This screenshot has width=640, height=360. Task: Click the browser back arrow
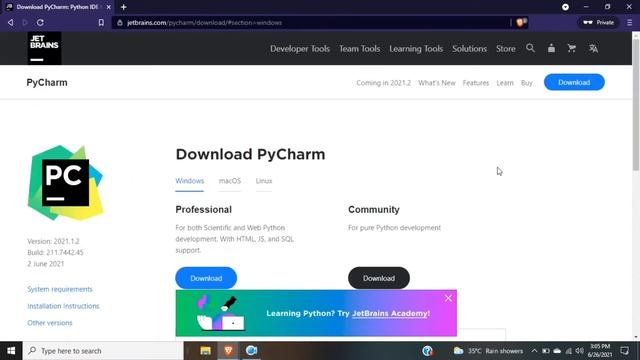pyautogui.click(x=11, y=22)
